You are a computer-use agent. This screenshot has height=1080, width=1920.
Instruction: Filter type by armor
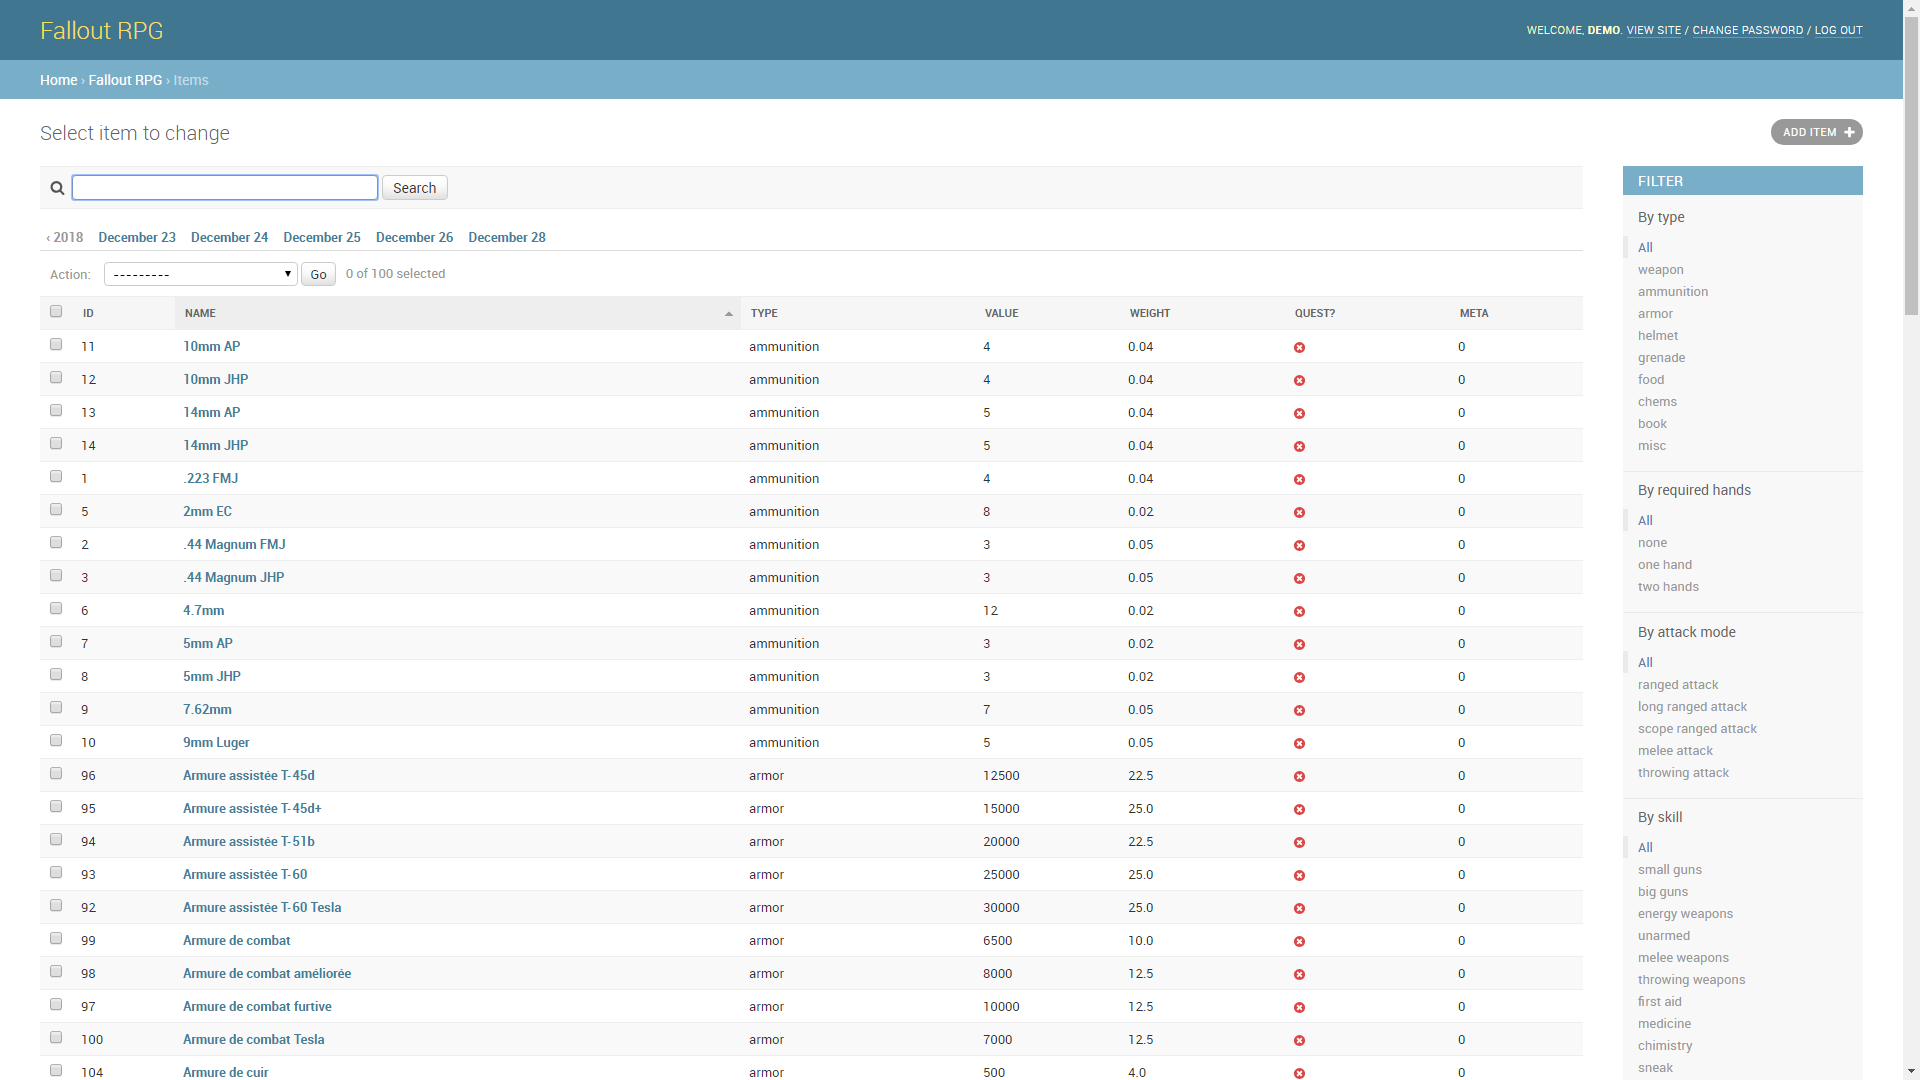(1655, 314)
